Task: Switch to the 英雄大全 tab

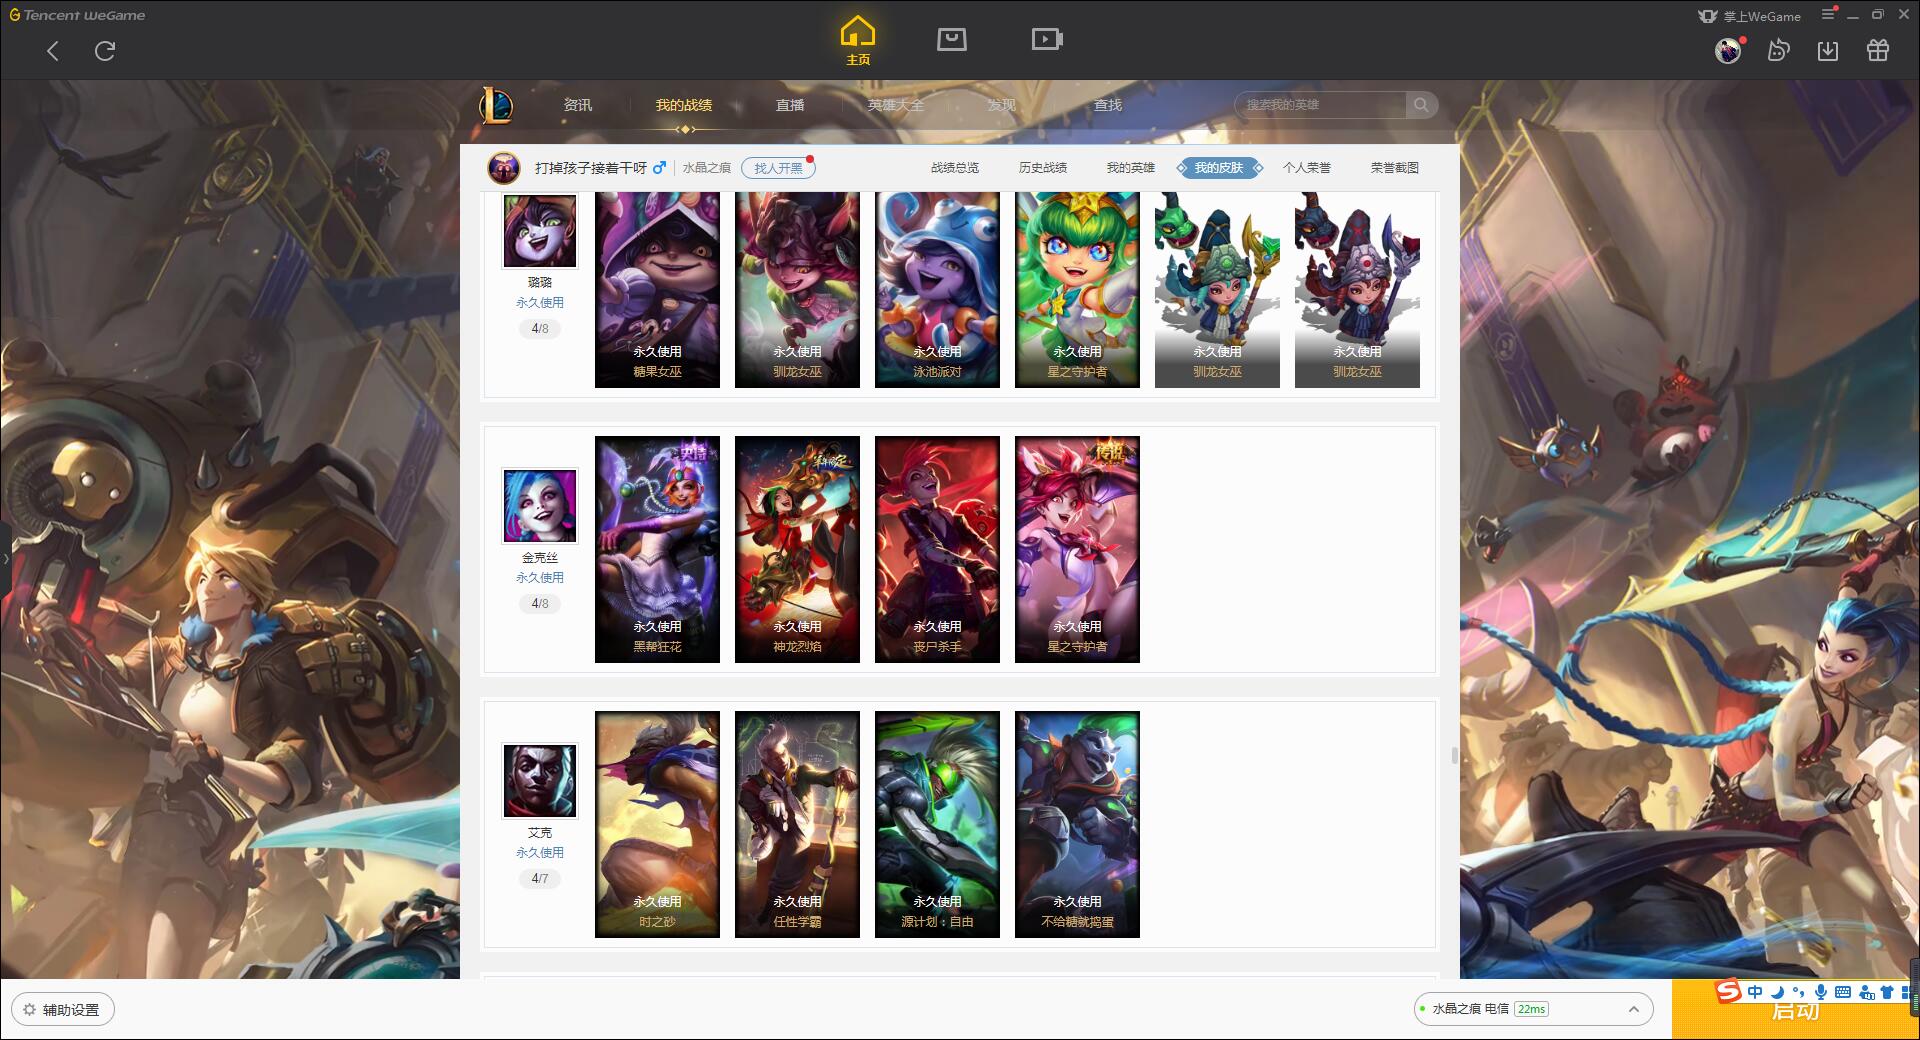Action: pos(896,105)
